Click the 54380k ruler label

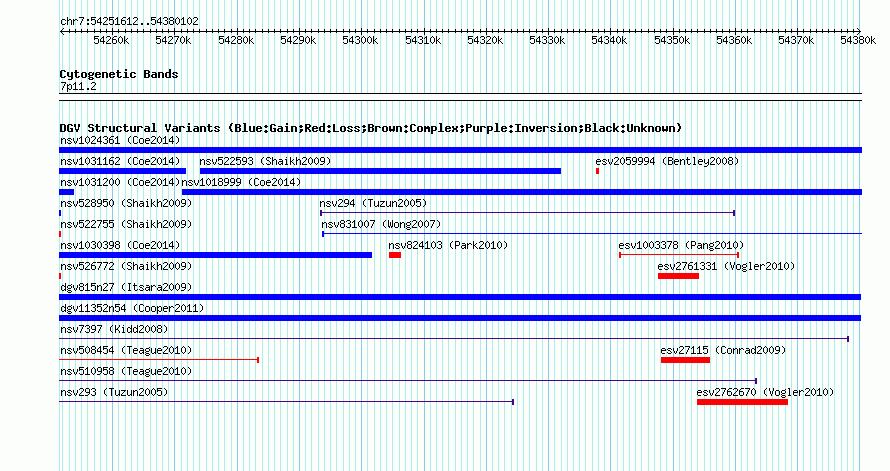coord(858,40)
